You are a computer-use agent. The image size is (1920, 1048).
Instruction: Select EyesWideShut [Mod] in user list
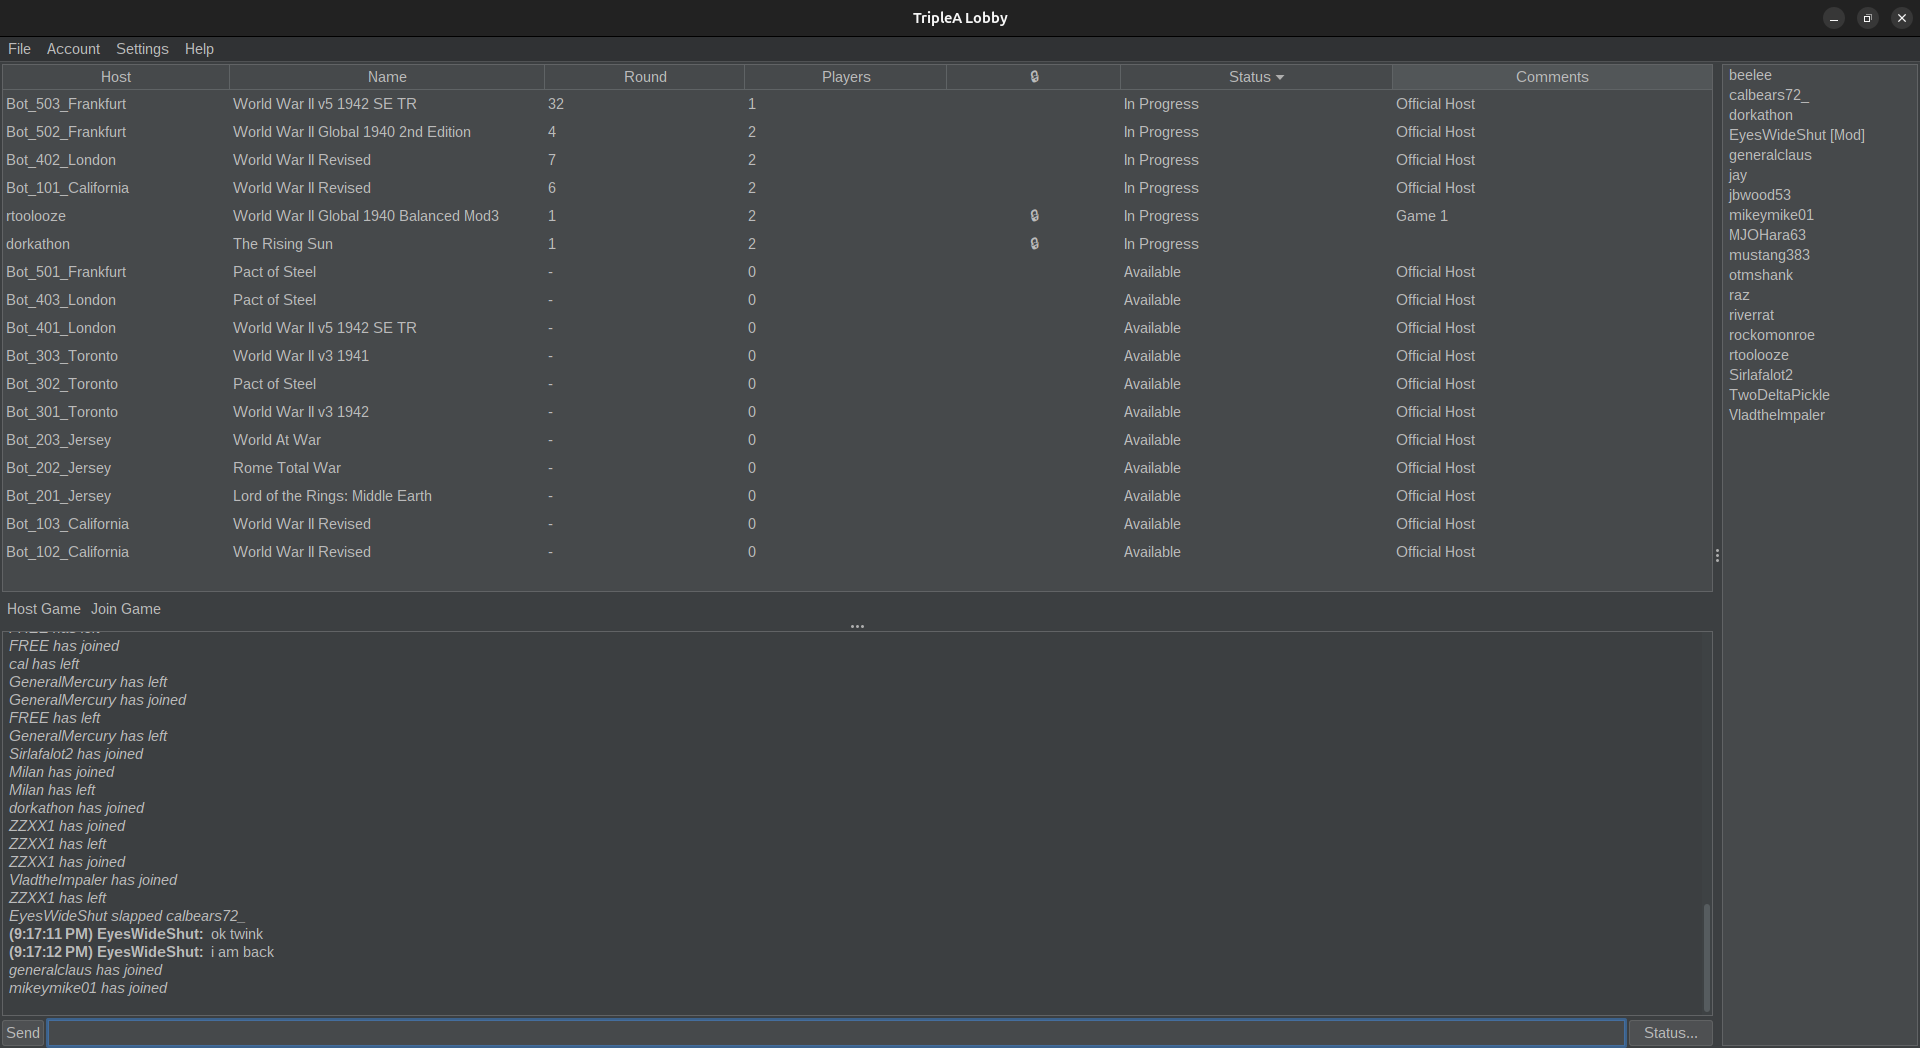(1797, 135)
